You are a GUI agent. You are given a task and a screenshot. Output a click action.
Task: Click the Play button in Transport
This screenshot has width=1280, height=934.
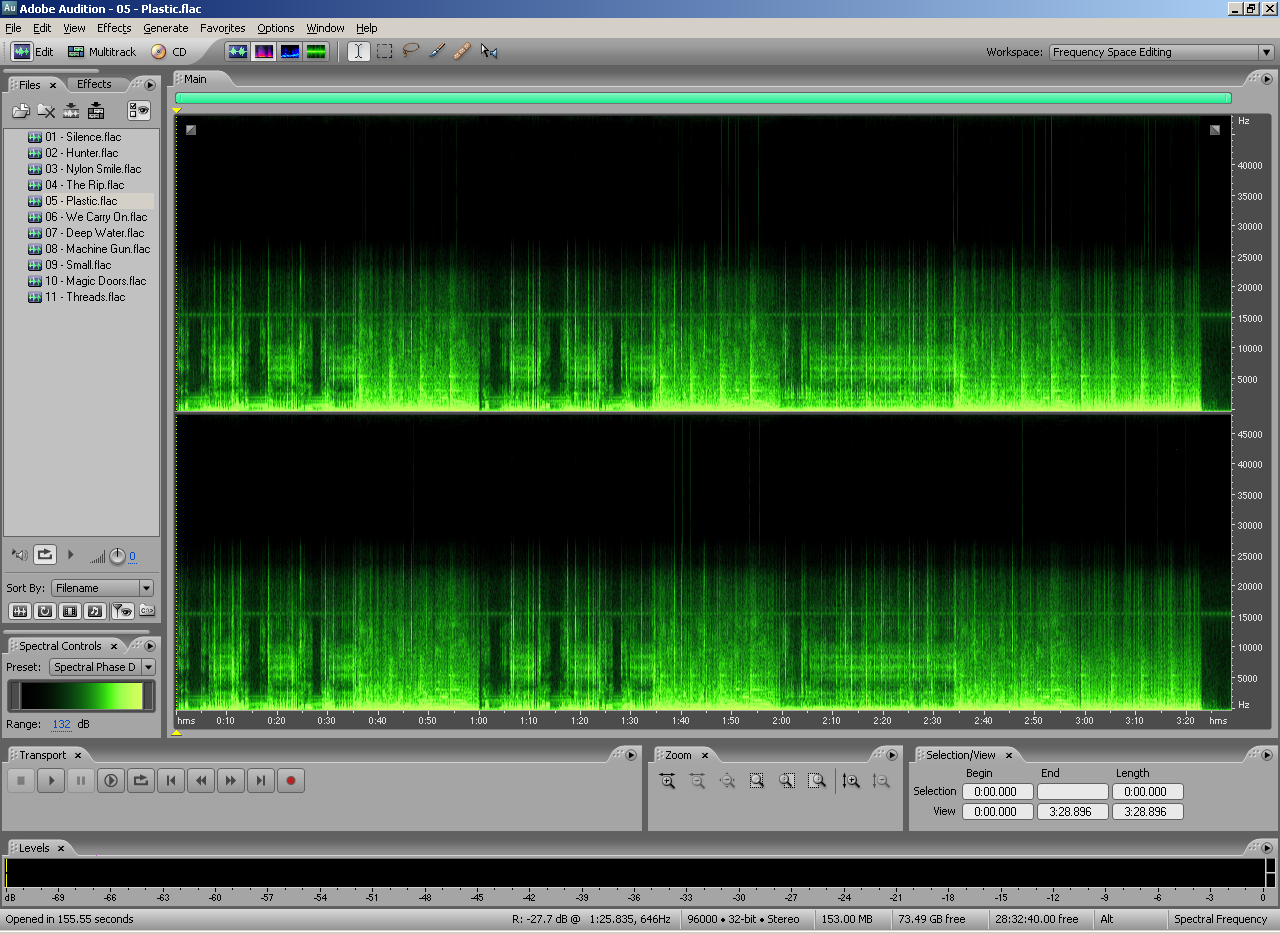coord(51,781)
